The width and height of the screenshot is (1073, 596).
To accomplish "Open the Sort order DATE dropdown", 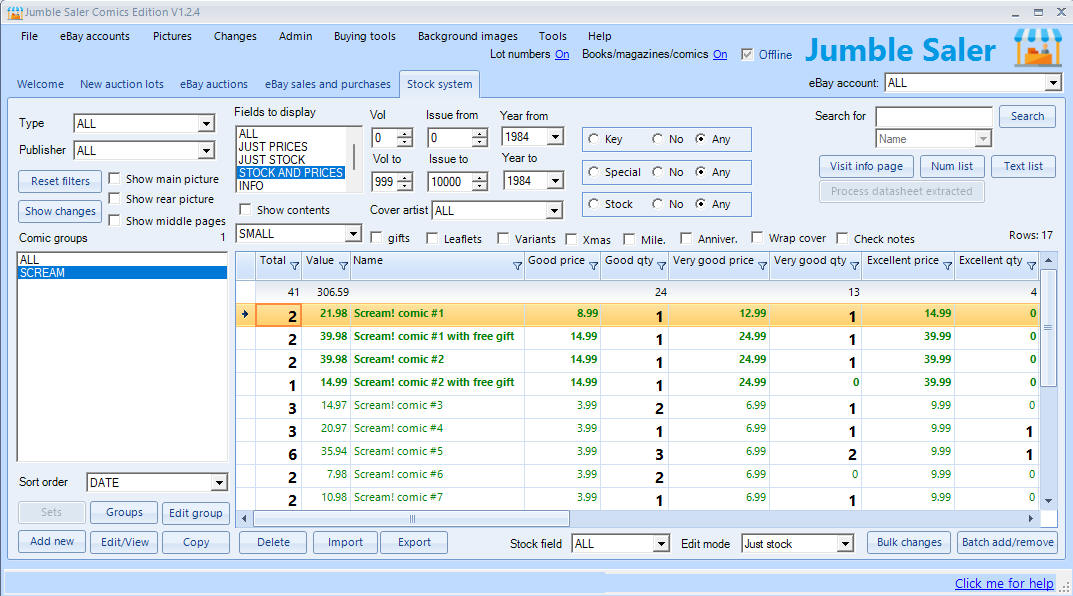I will [218, 482].
